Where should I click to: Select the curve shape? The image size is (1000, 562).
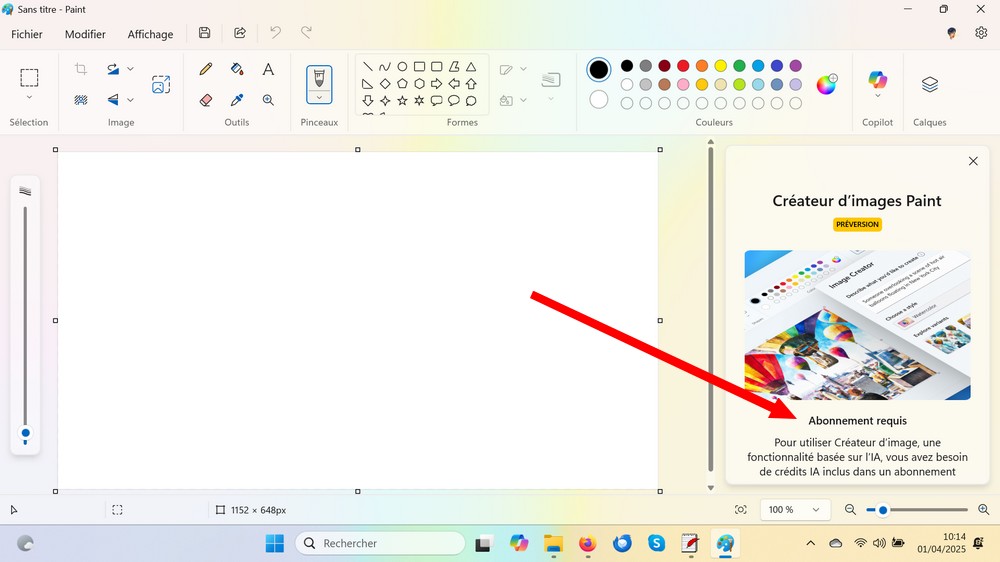pos(385,66)
